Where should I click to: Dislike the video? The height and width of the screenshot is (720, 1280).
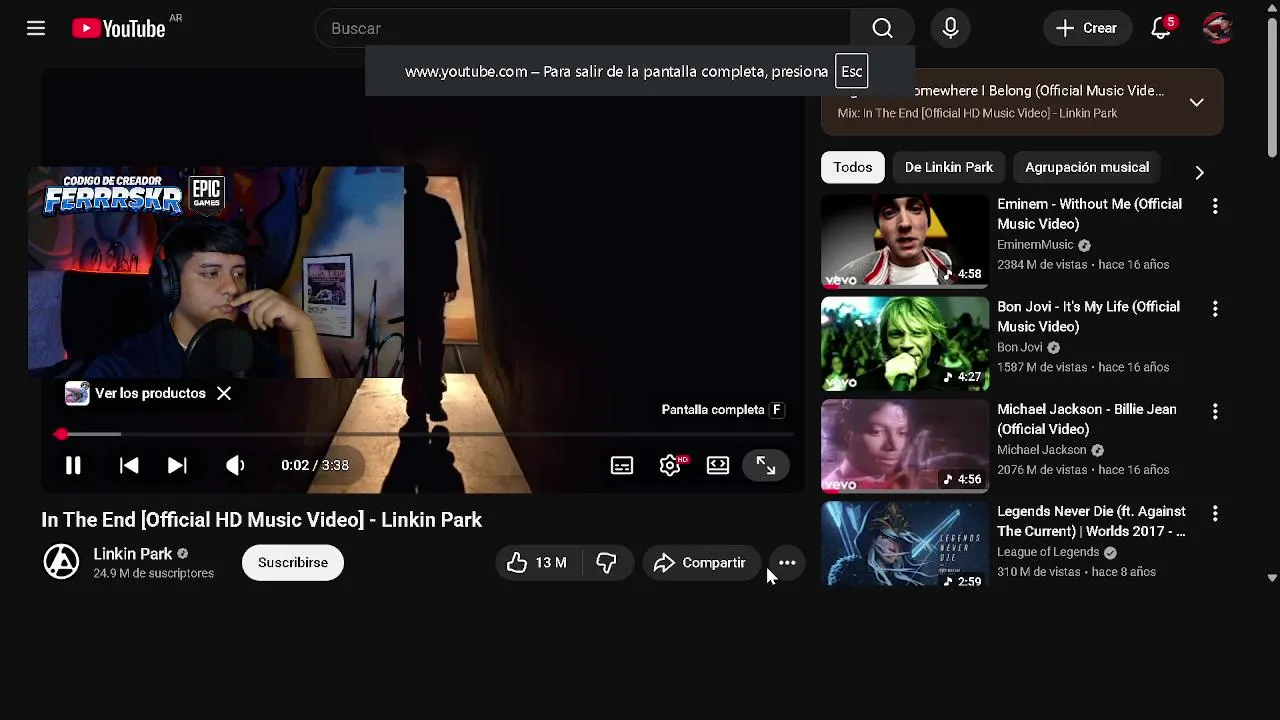(x=606, y=563)
